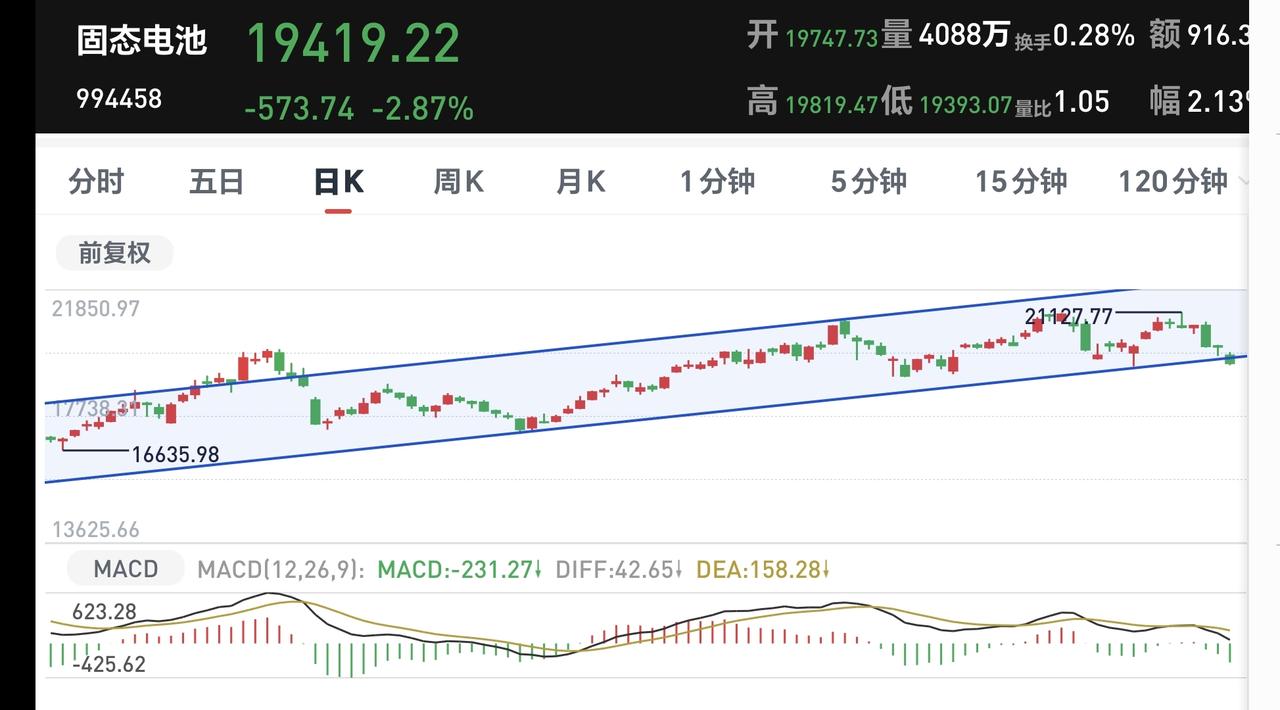Open the 周K chart tab
1280x710 pixels.
pos(459,182)
